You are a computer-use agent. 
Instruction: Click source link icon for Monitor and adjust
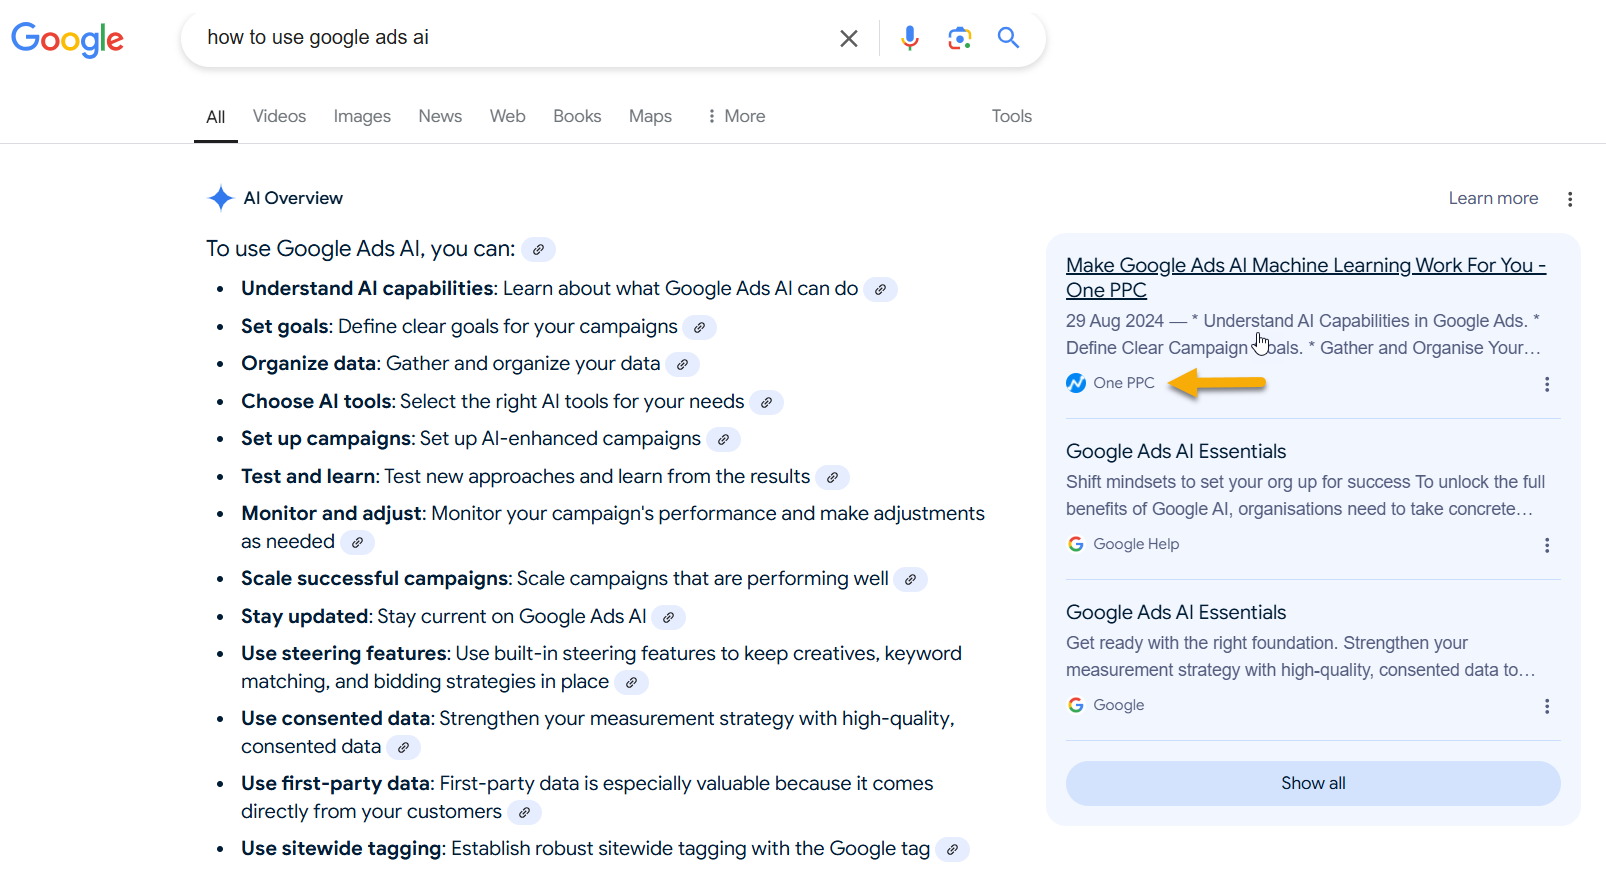click(x=357, y=542)
